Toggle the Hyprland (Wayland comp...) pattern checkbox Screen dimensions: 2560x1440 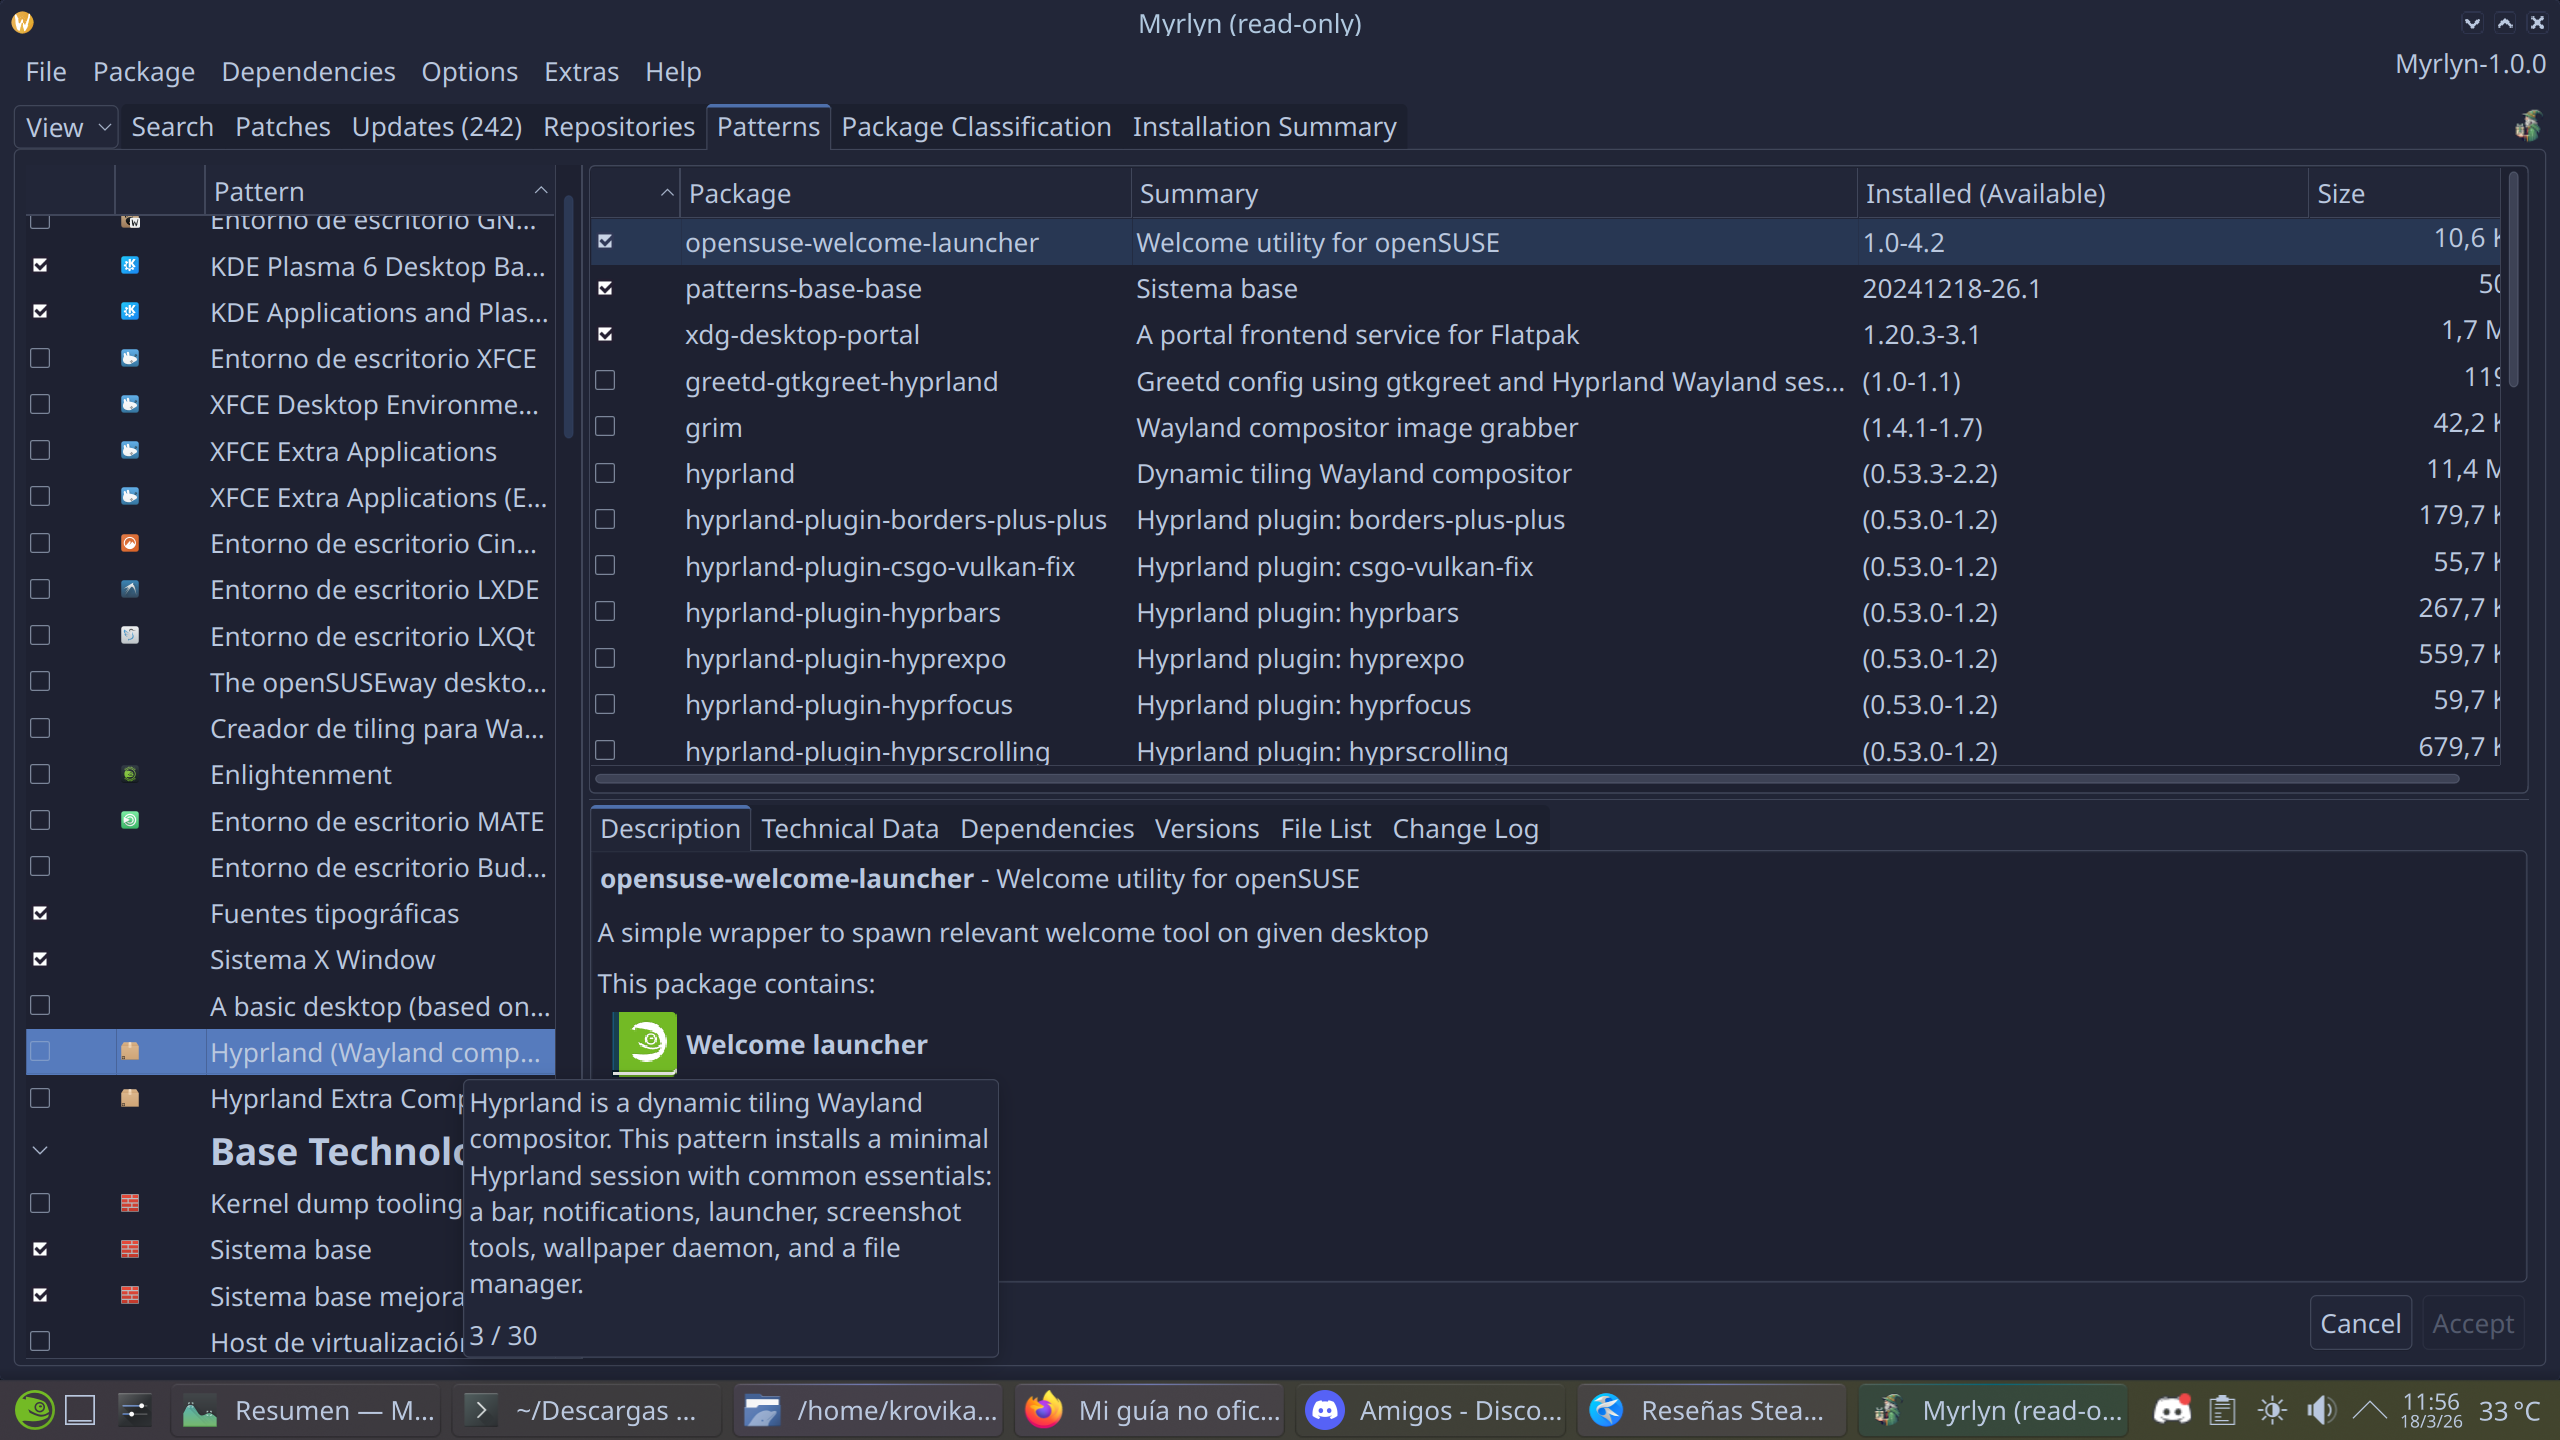pyautogui.click(x=40, y=1052)
